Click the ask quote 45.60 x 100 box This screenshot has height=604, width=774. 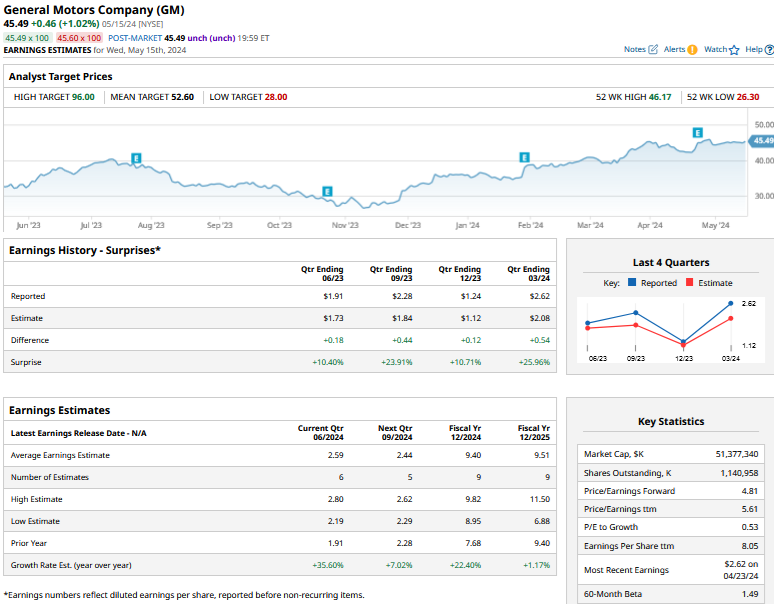80,37
